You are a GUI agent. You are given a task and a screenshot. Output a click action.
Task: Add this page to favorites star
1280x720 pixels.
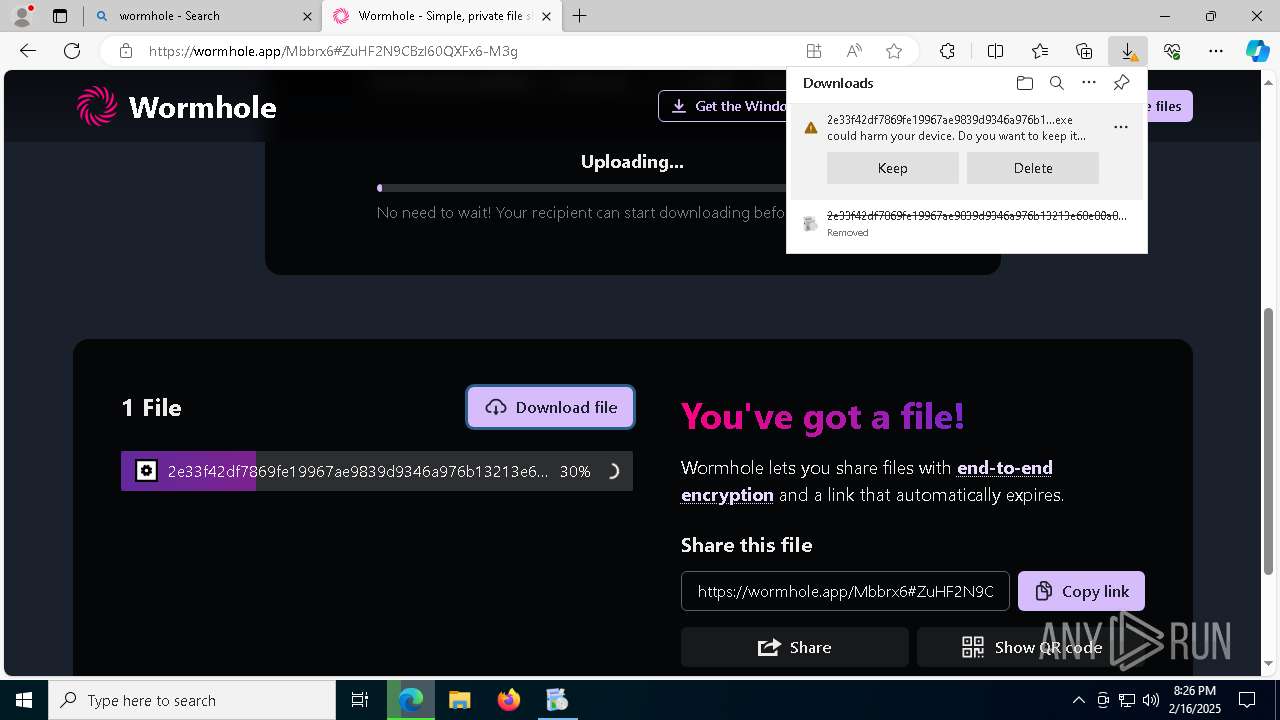click(894, 51)
